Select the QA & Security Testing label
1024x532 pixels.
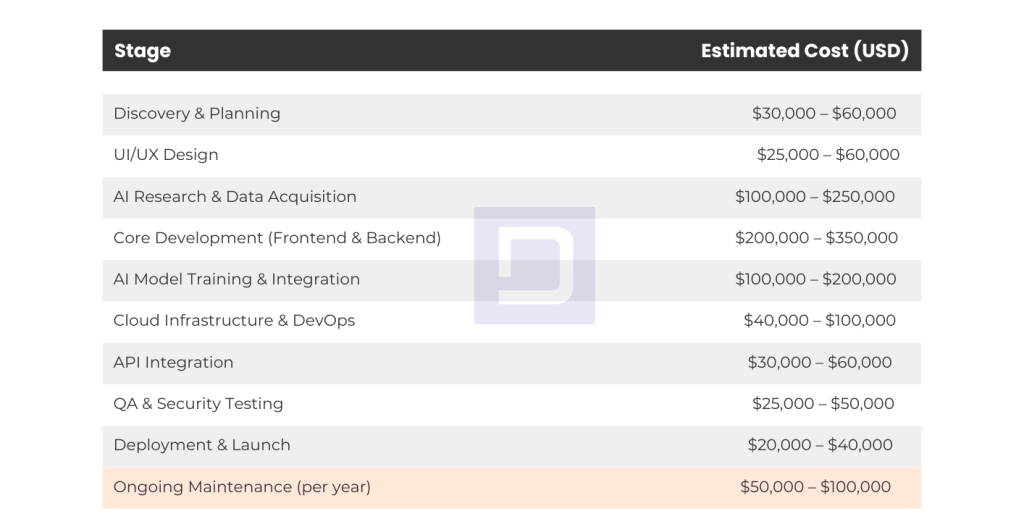click(198, 404)
